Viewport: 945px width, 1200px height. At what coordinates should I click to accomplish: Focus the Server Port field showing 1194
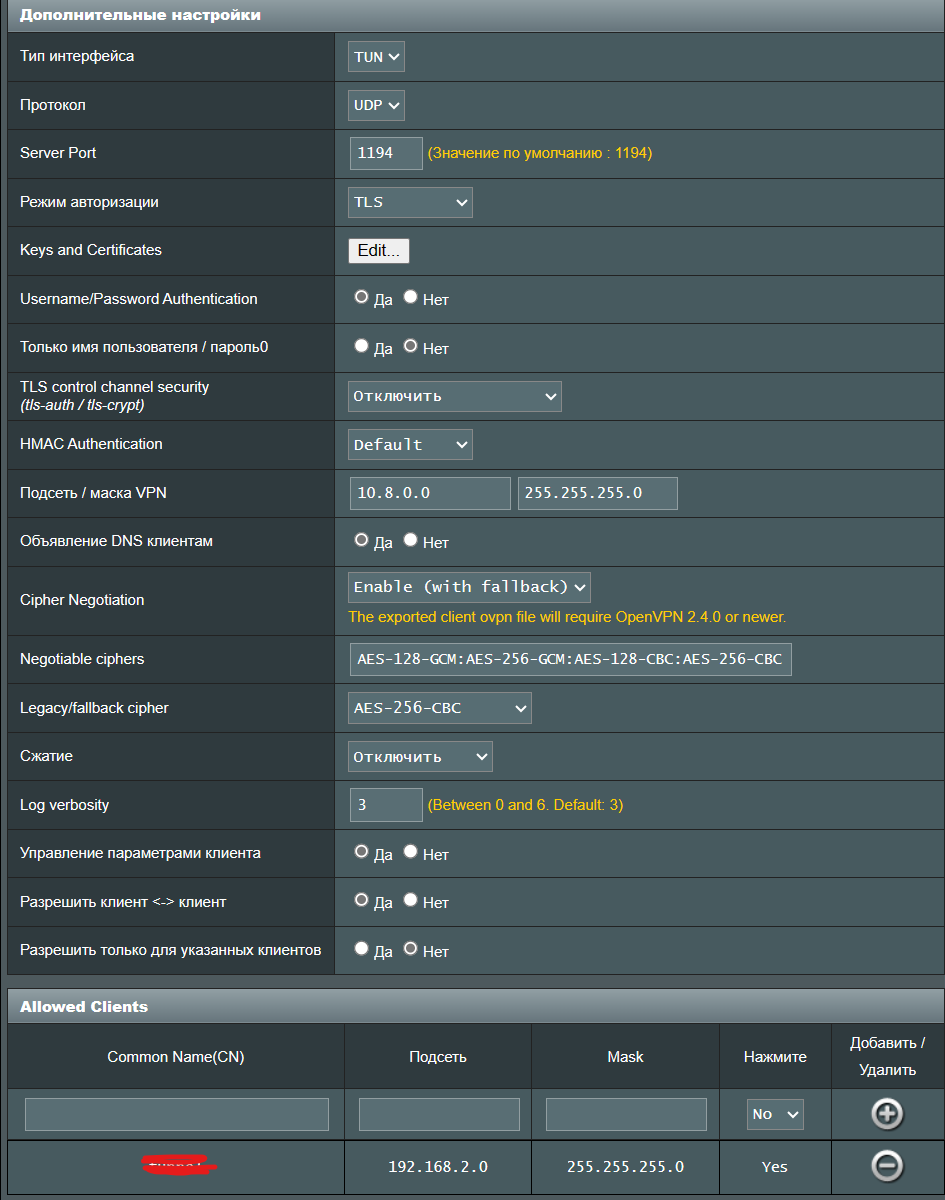(x=386, y=154)
